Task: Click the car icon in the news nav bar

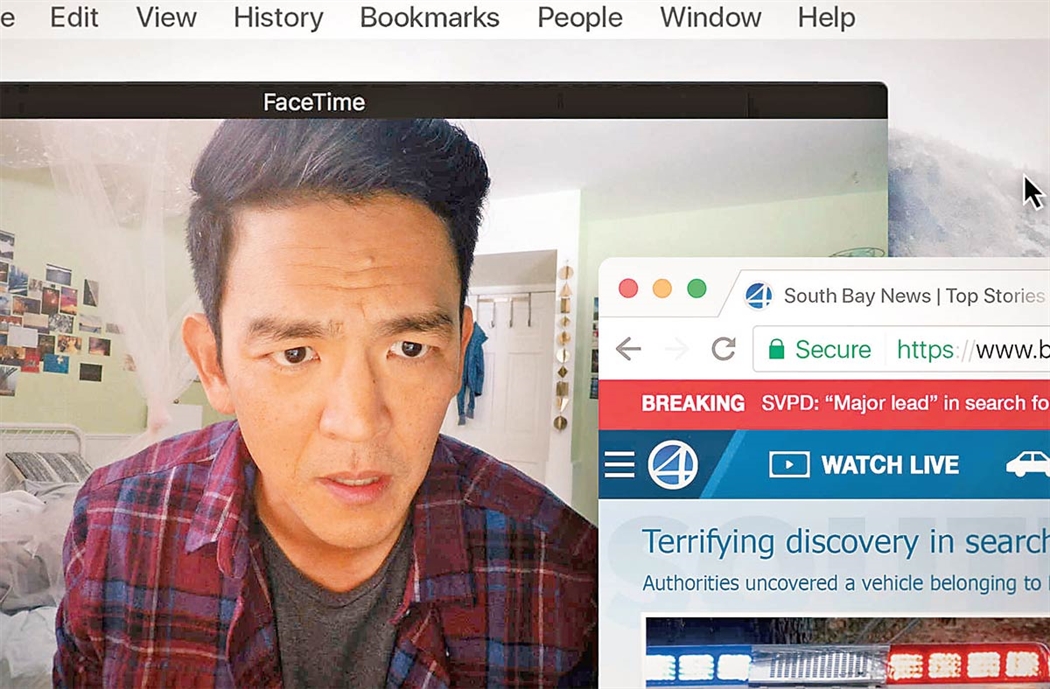Action: (x=1027, y=465)
